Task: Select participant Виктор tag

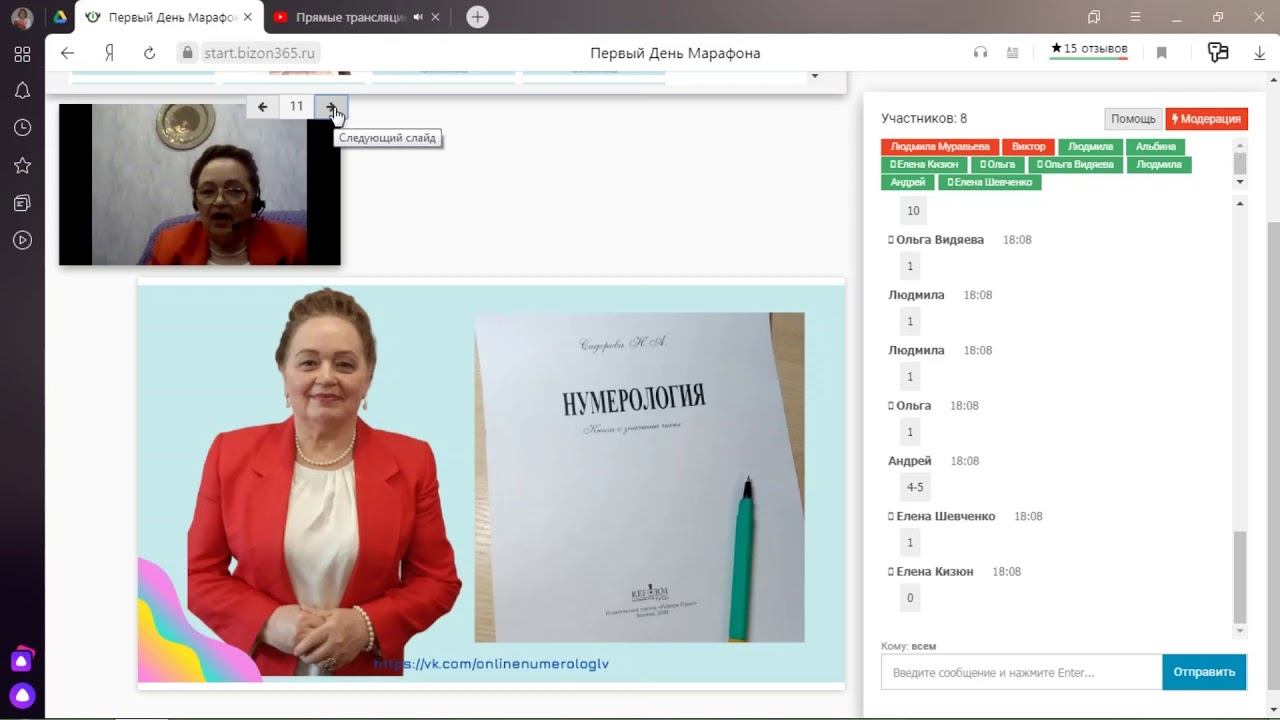Action: pyautogui.click(x=1028, y=147)
